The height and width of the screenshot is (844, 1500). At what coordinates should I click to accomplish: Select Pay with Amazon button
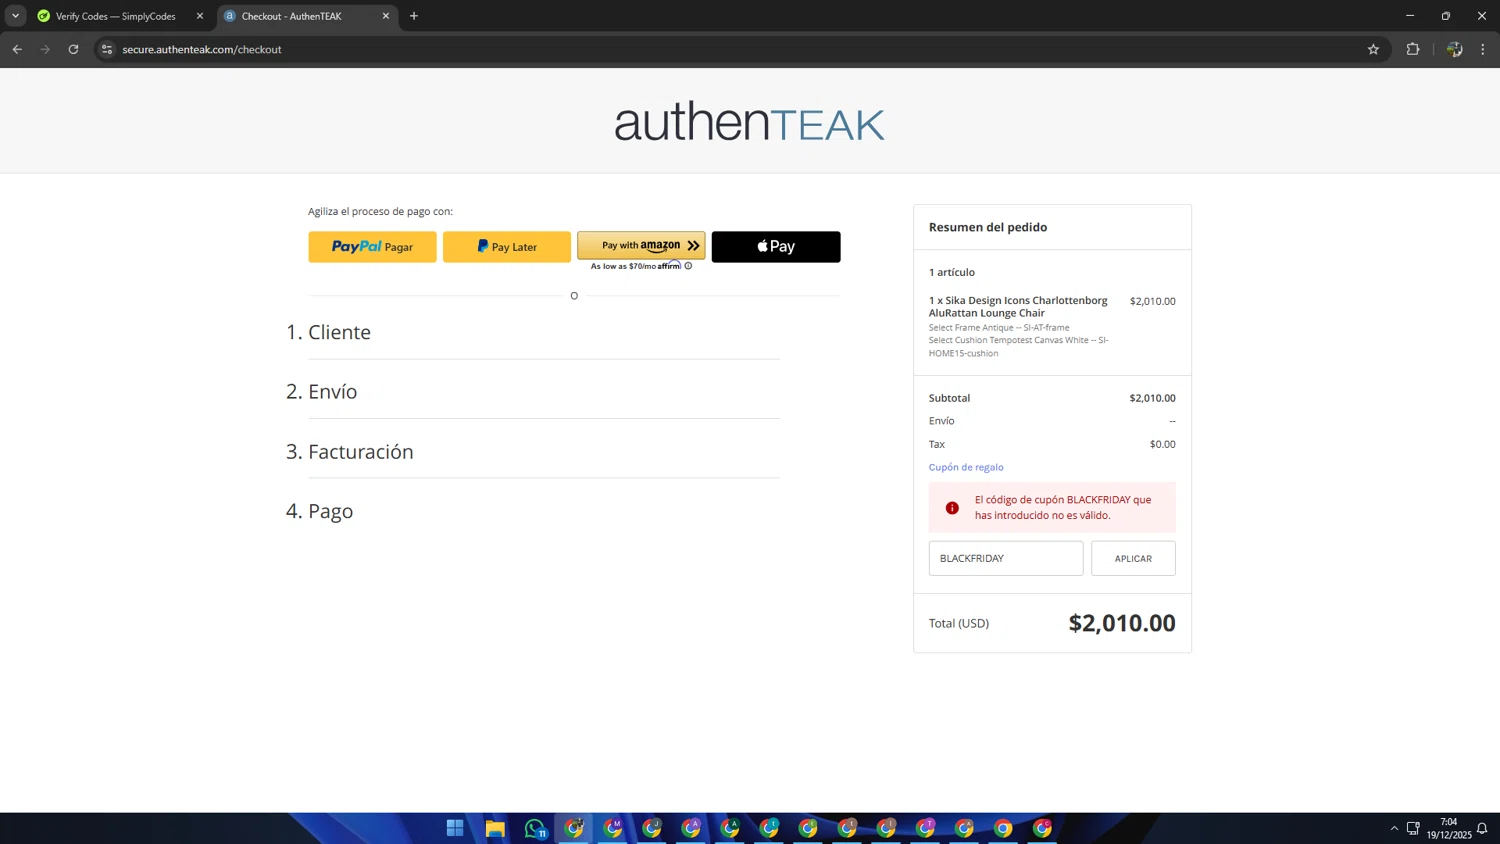click(x=641, y=245)
